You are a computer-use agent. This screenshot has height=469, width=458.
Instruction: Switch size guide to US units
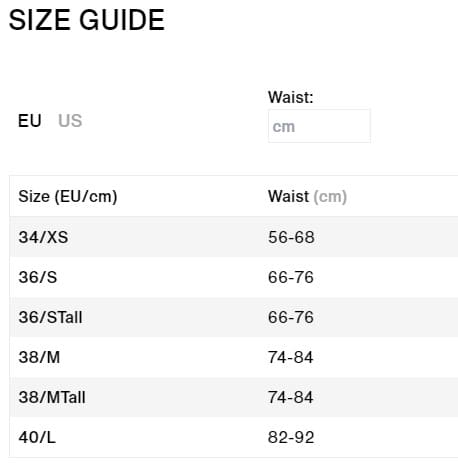(x=70, y=121)
